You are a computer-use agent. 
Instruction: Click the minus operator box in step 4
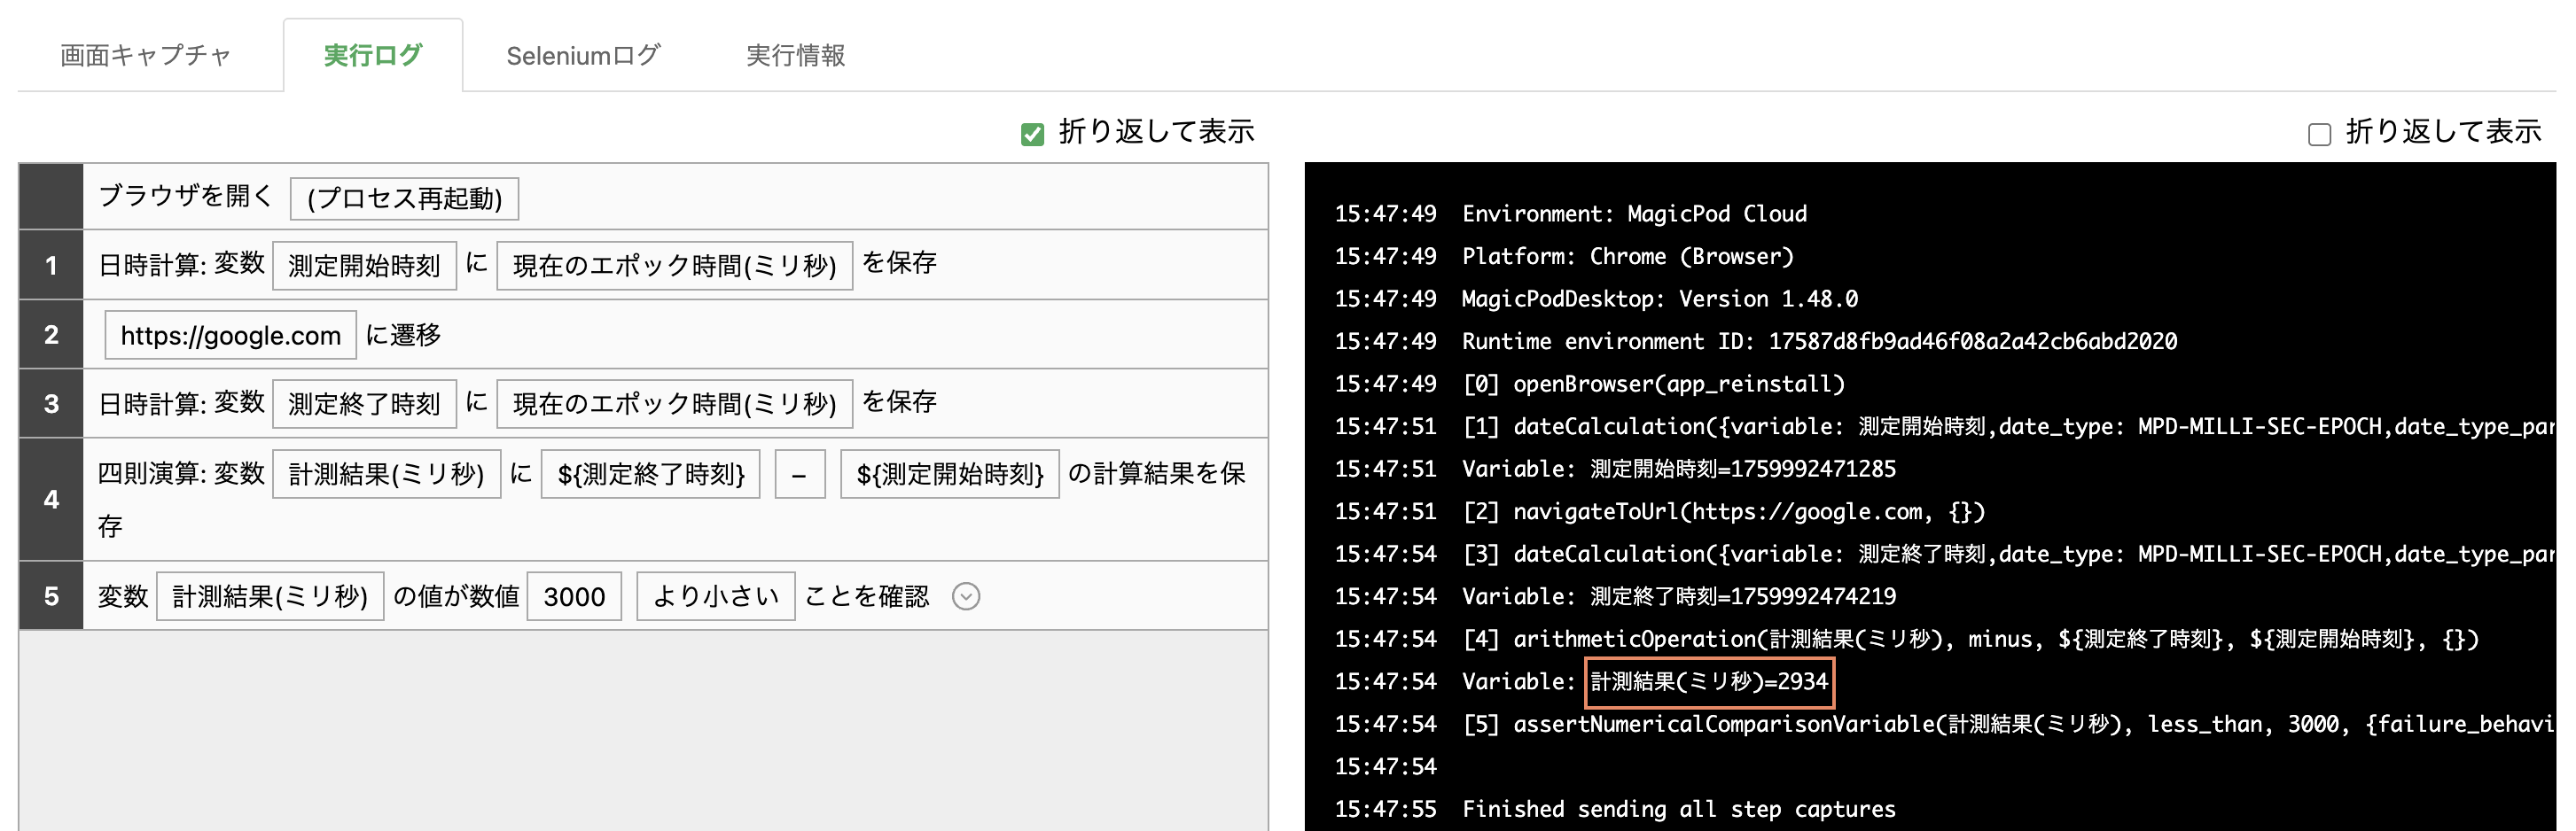point(800,474)
